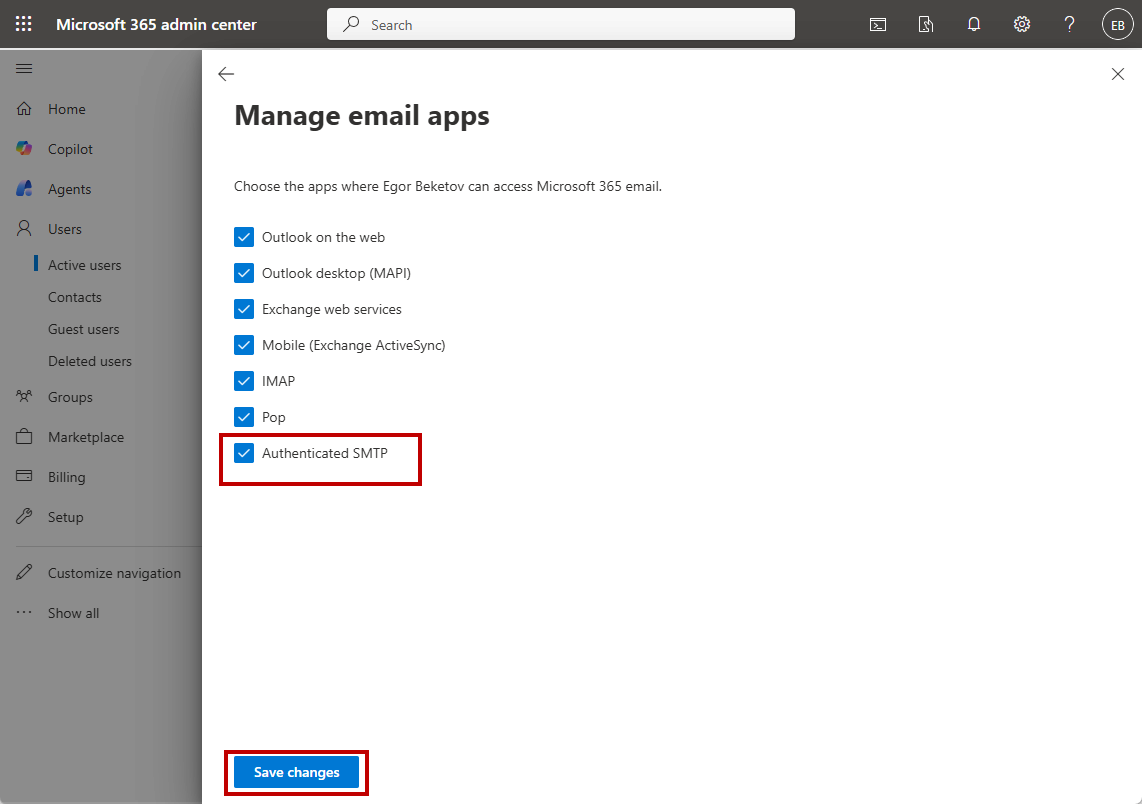Close the Manage email apps panel
The image size is (1142, 804).
point(1118,74)
